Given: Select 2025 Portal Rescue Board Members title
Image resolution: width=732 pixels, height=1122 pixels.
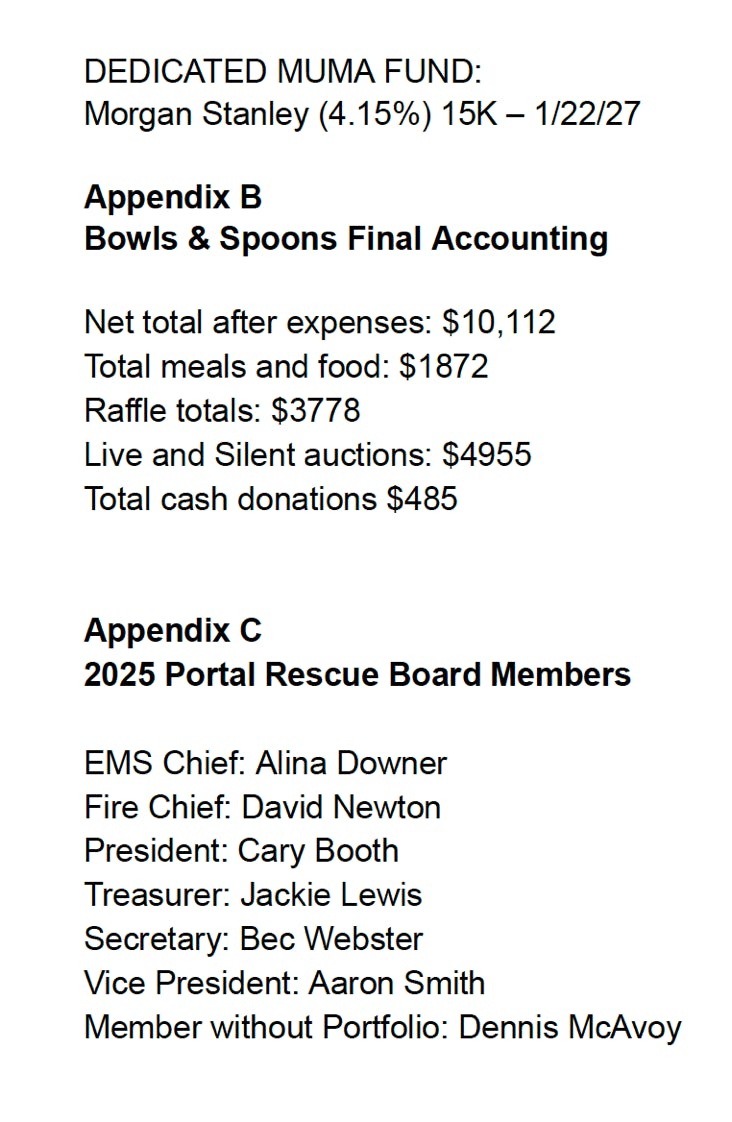Looking at the screenshot, I should pos(358,675).
